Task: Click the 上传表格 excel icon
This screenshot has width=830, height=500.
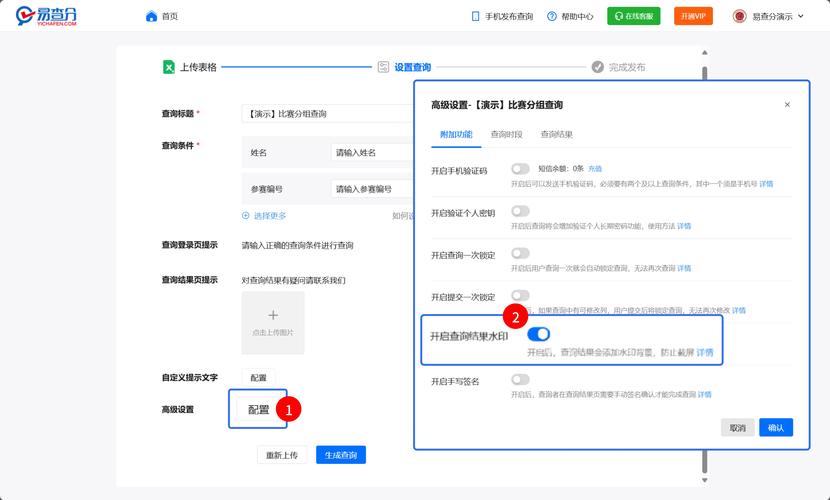Action: 168,67
